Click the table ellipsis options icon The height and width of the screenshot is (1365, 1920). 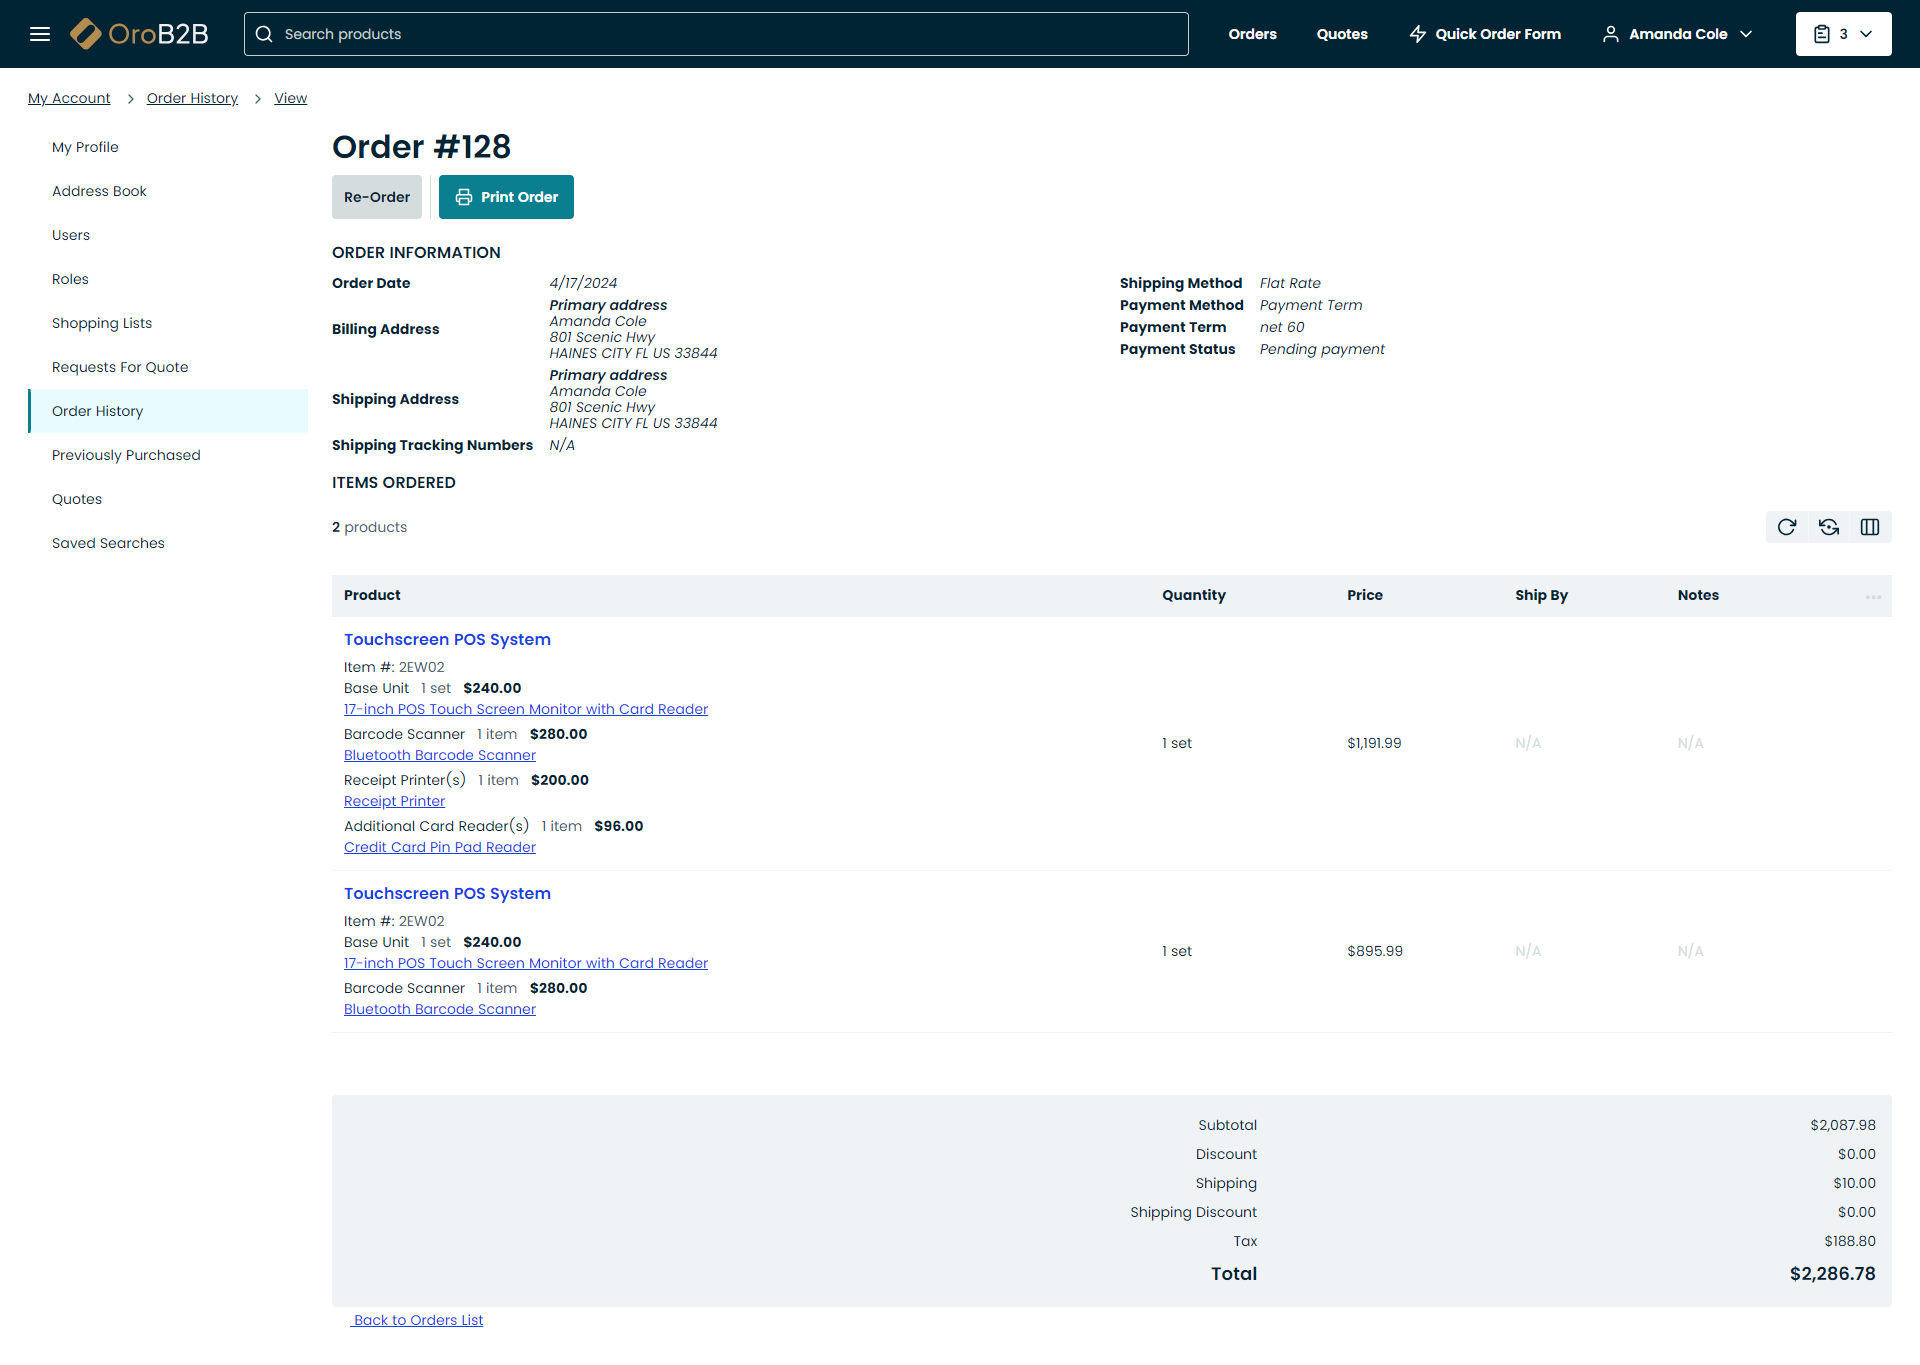[1873, 597]
